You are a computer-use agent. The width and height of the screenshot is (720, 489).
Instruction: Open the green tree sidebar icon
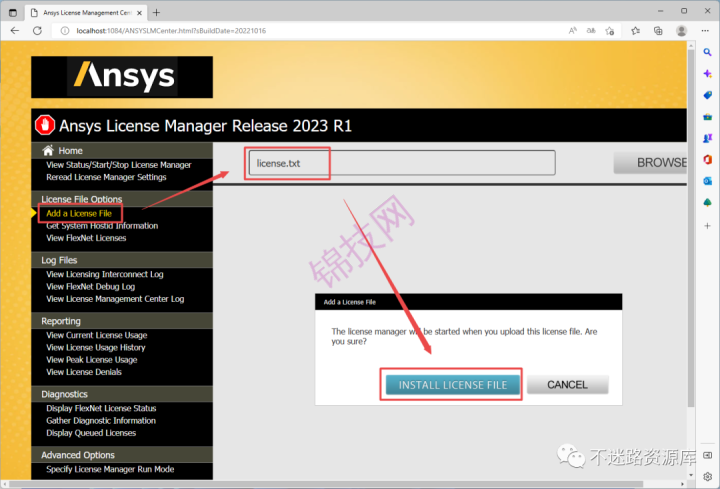(x=708, y=202)
